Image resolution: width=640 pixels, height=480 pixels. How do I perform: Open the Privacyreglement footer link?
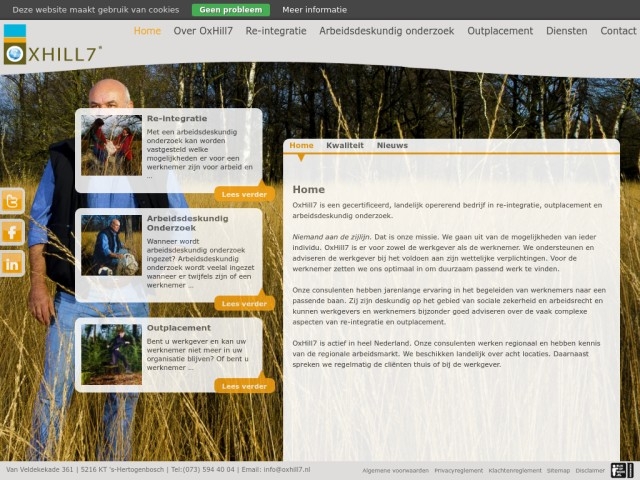click(458, 470)
